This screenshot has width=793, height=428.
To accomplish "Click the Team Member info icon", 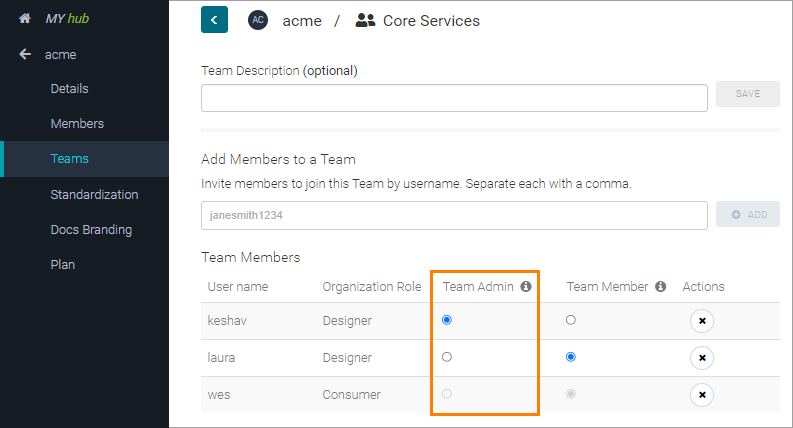I will coord(660,287).
